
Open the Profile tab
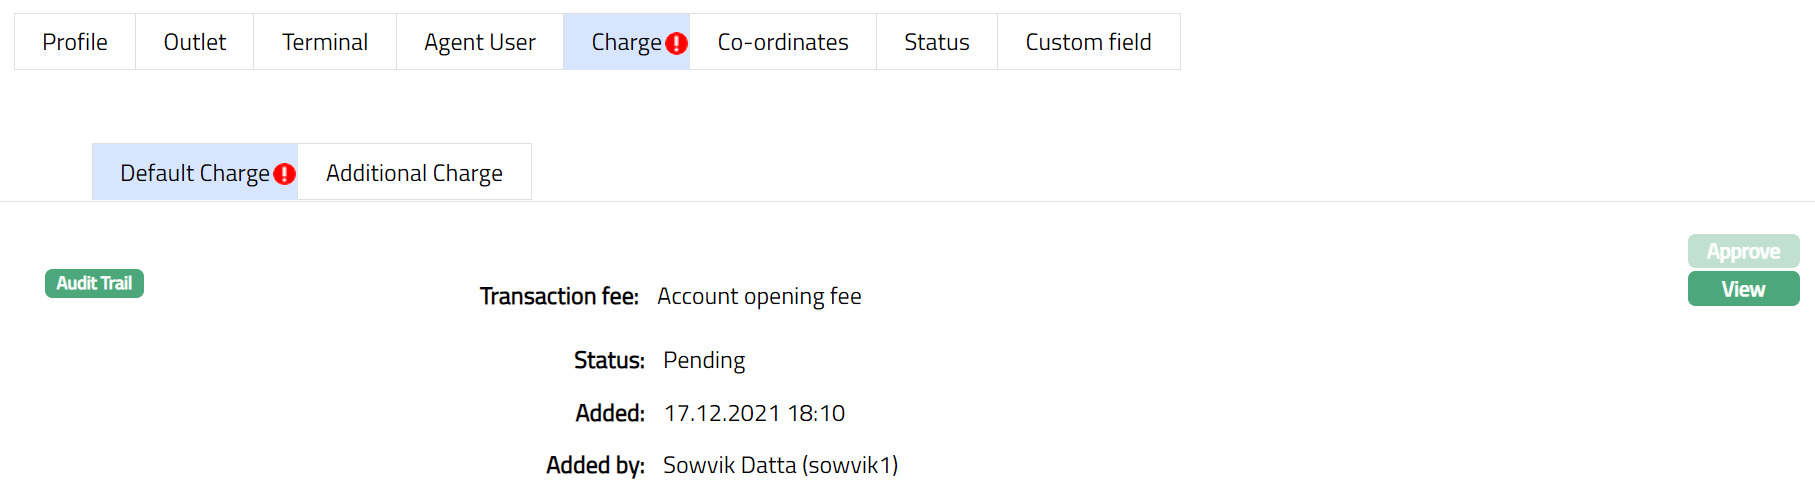75,42
